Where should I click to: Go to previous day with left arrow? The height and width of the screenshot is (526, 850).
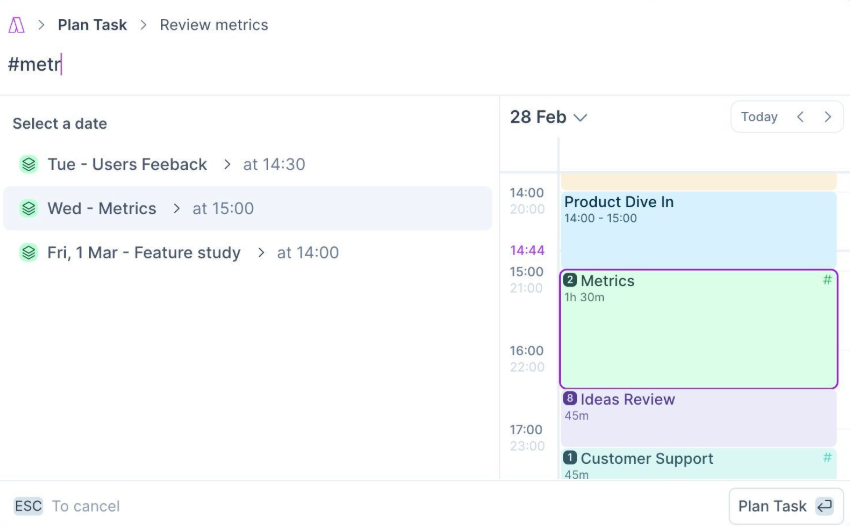(x=800, y=117)
